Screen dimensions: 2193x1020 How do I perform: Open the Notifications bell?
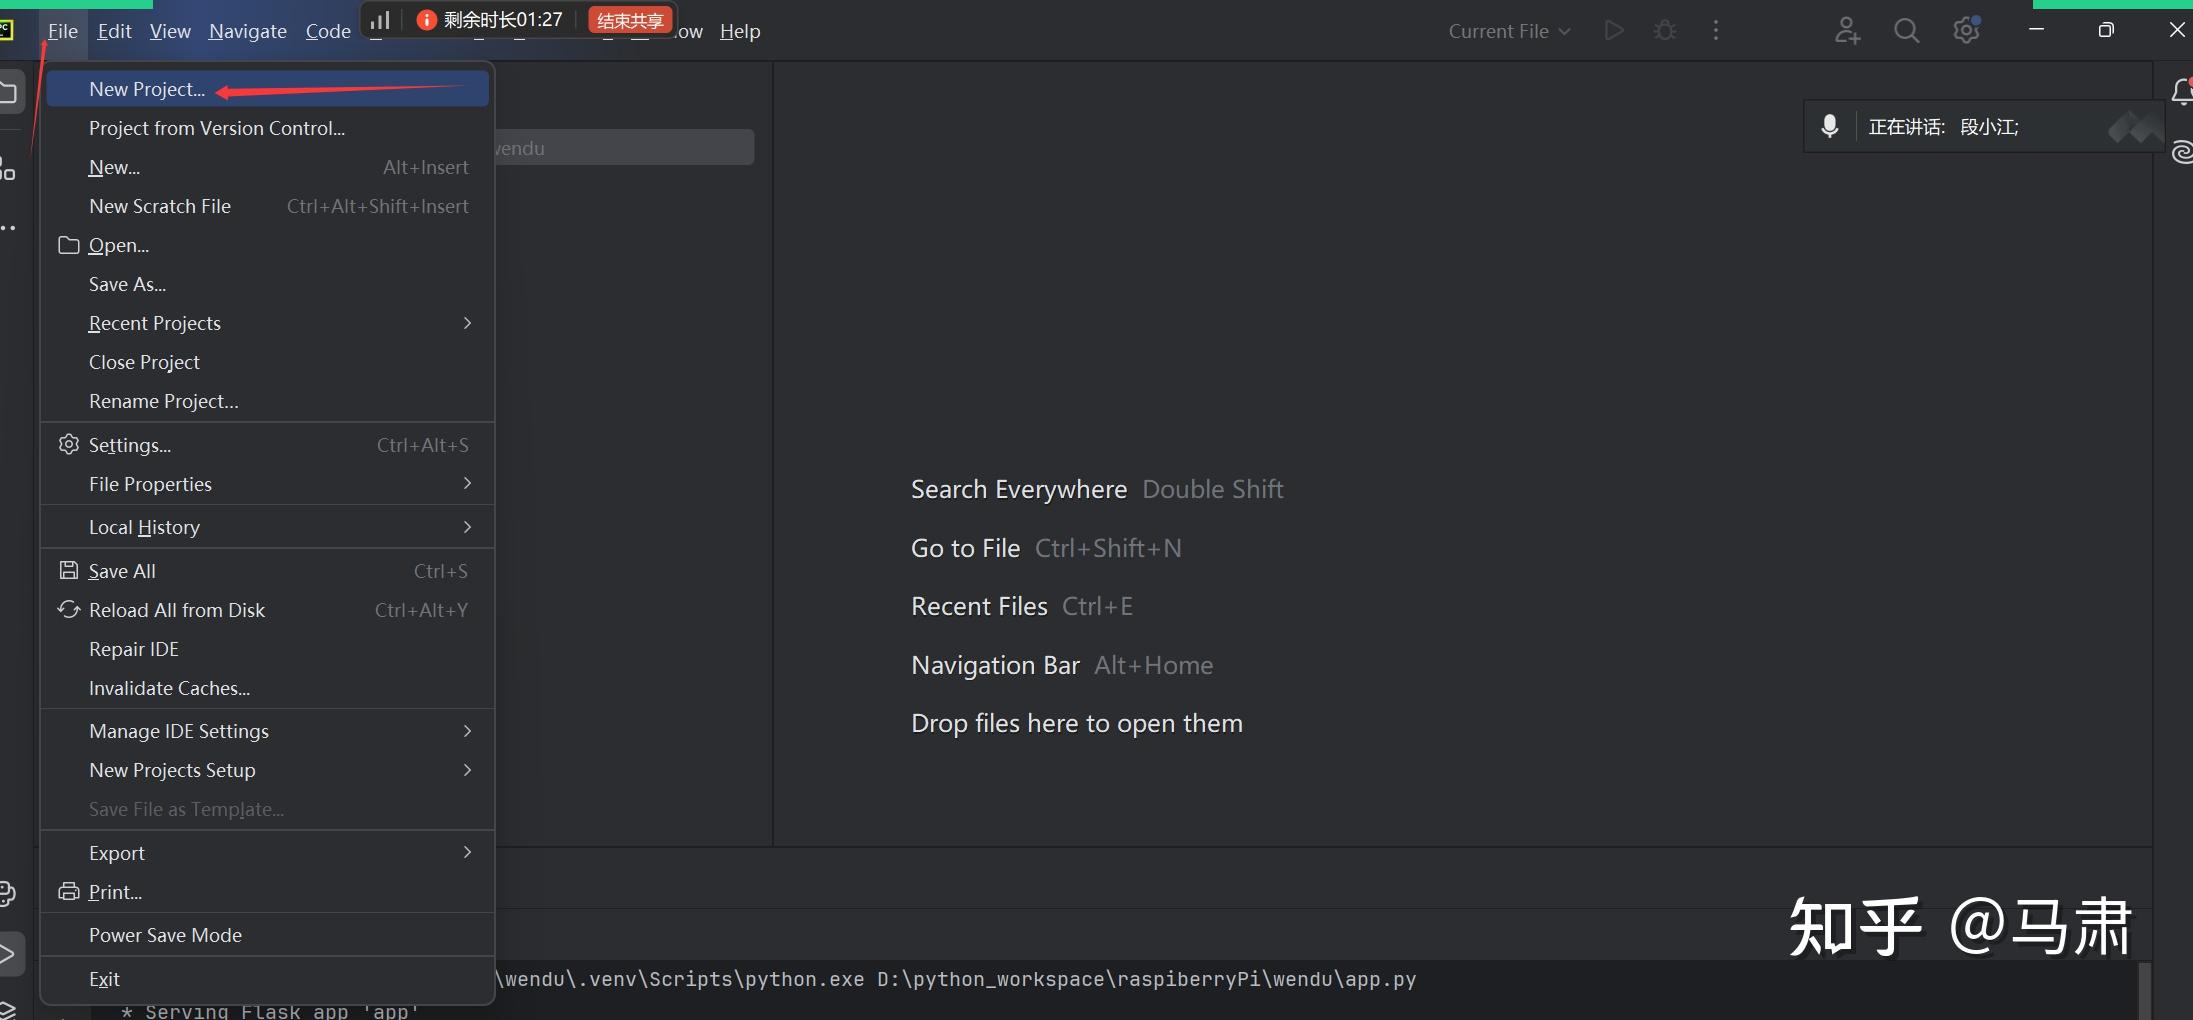point(2182,93)
